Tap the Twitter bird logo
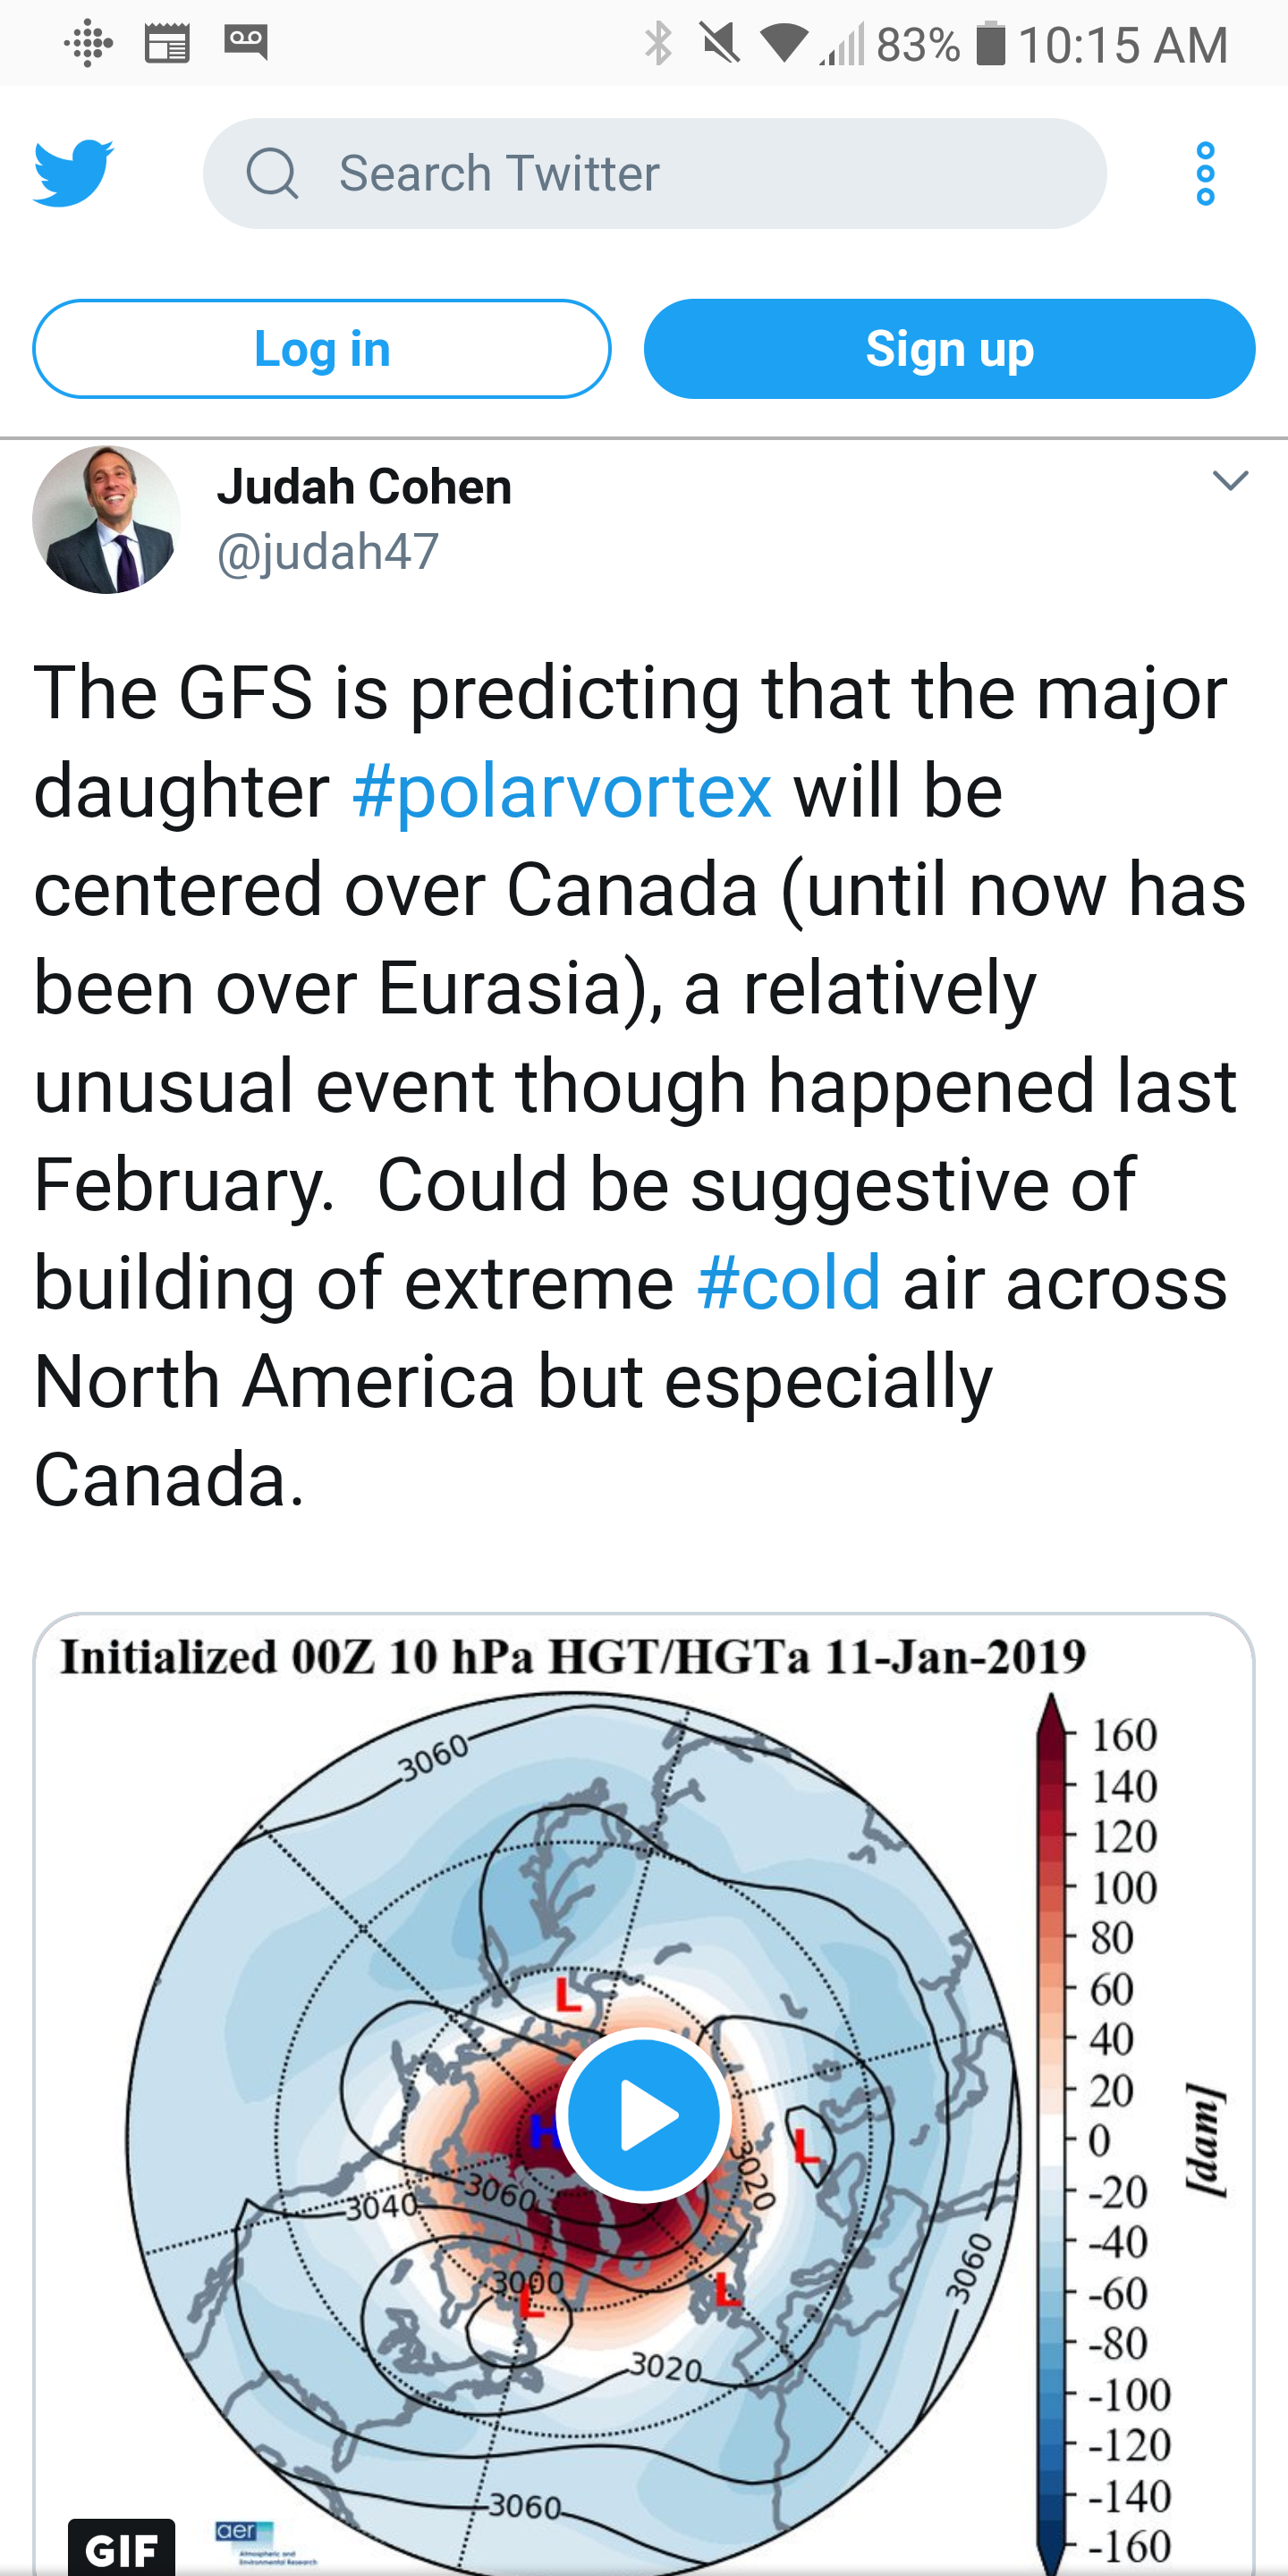Image resolution: width=1288 pixels, height=2576 pixels. click(x=74, y=173)
